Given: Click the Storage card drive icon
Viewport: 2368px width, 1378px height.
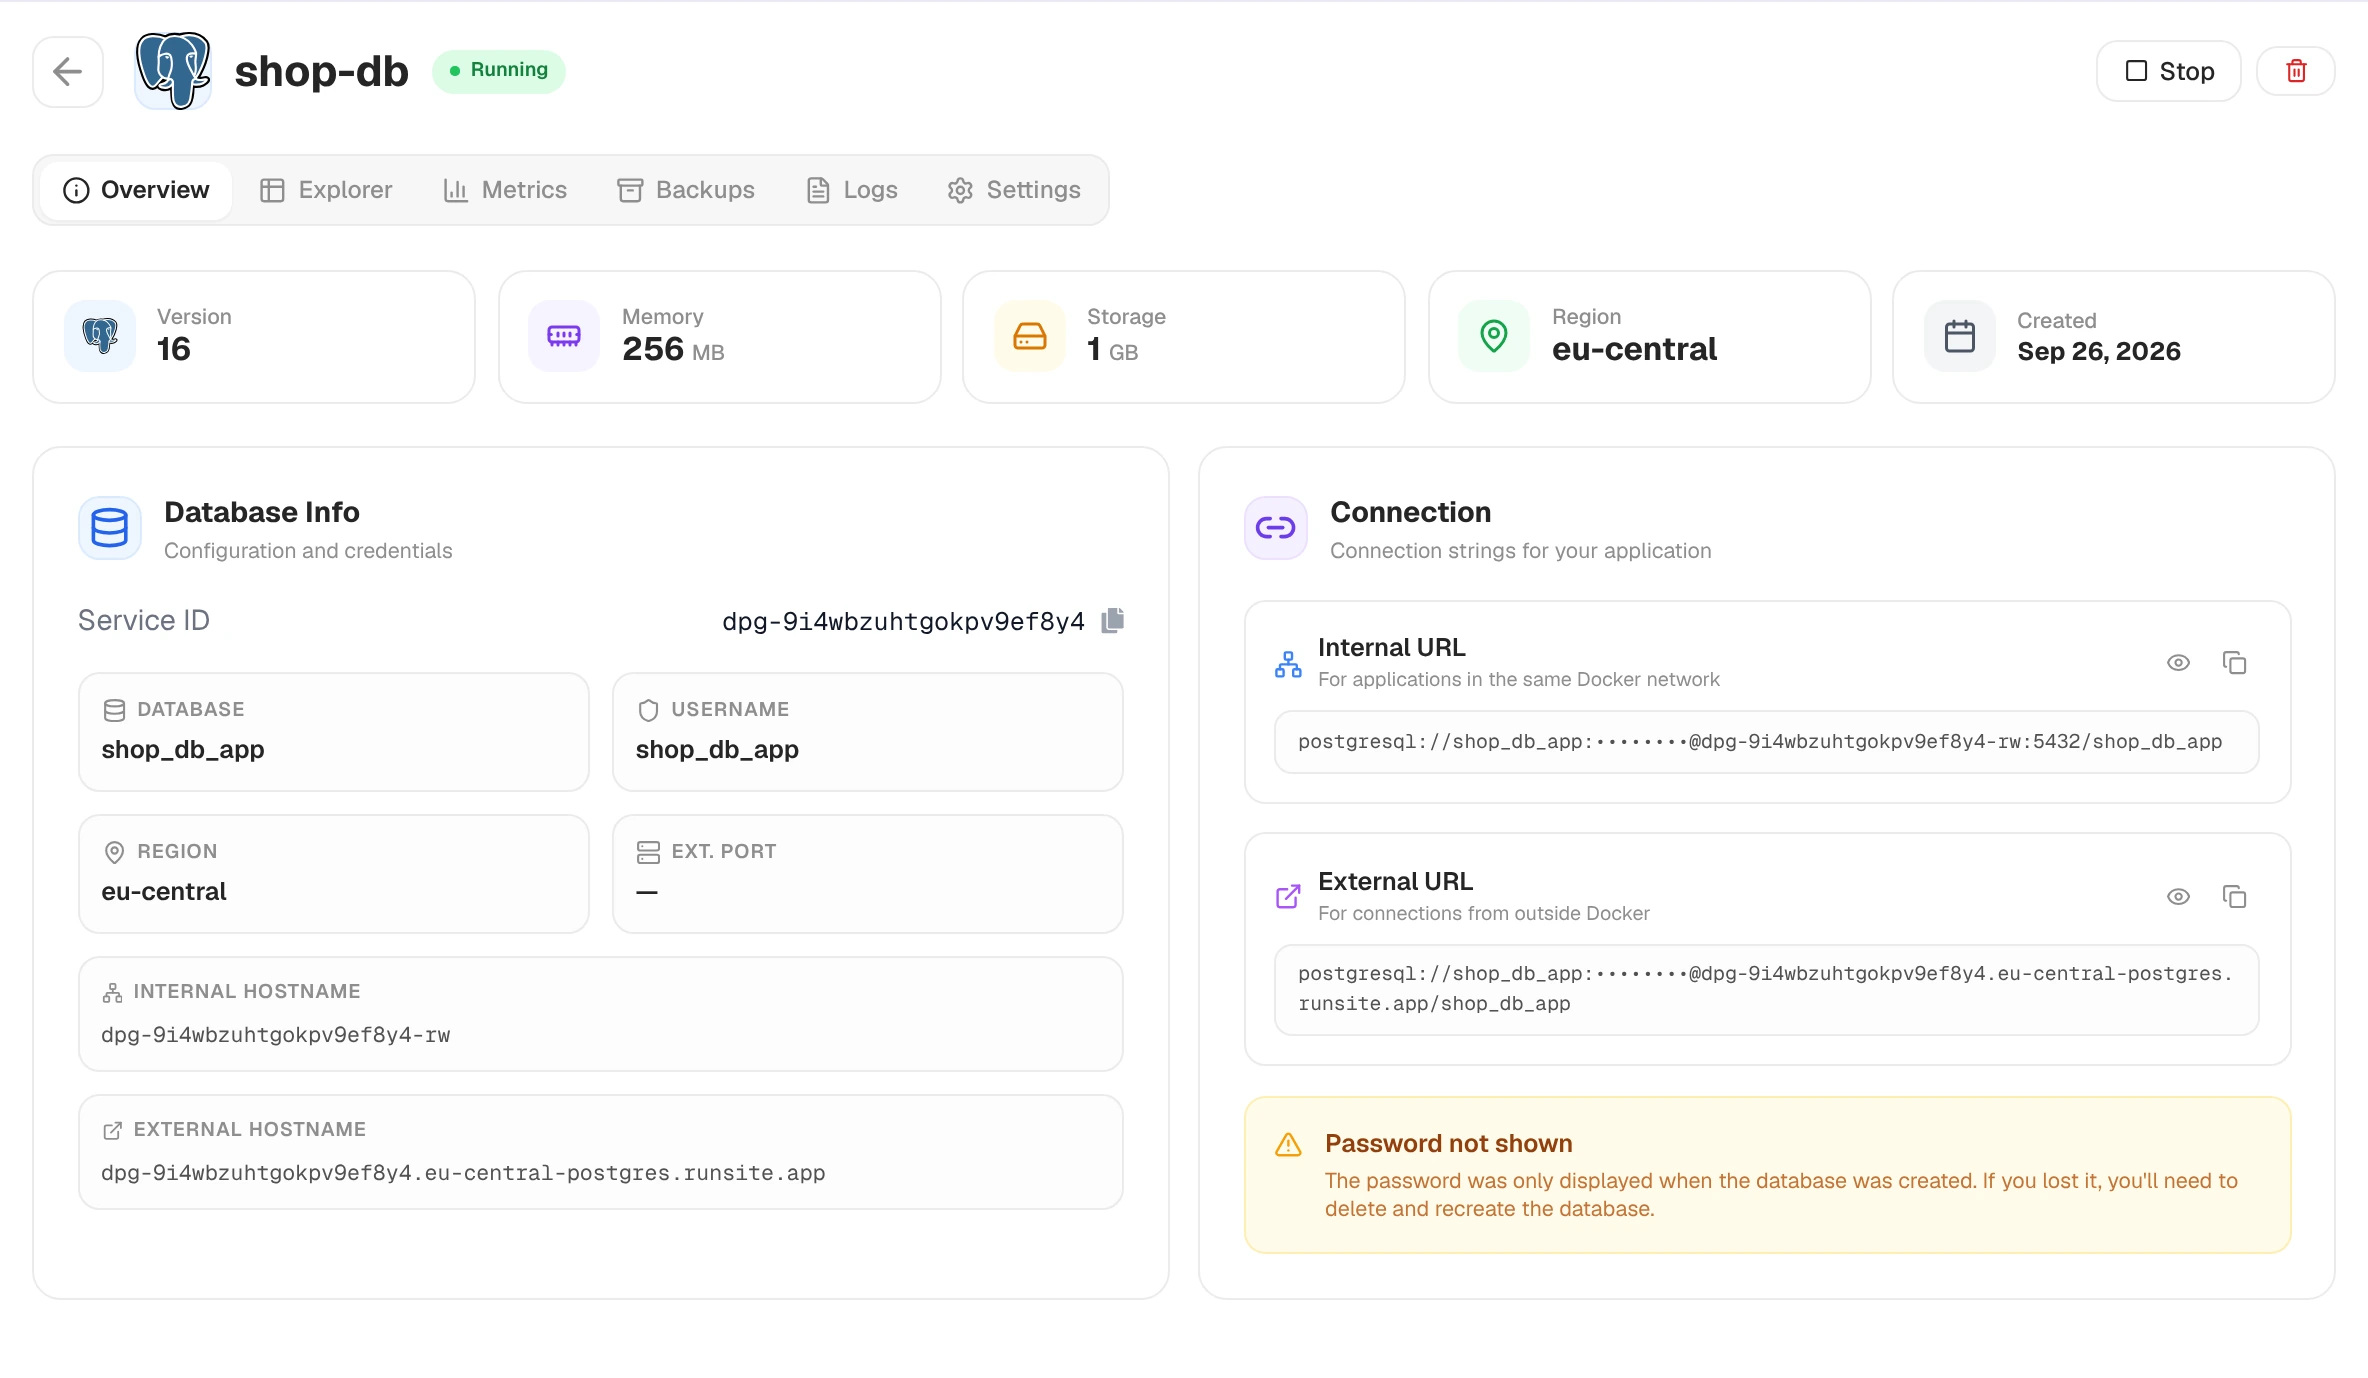Looking at the screenshot, I should pos(1030,336).
